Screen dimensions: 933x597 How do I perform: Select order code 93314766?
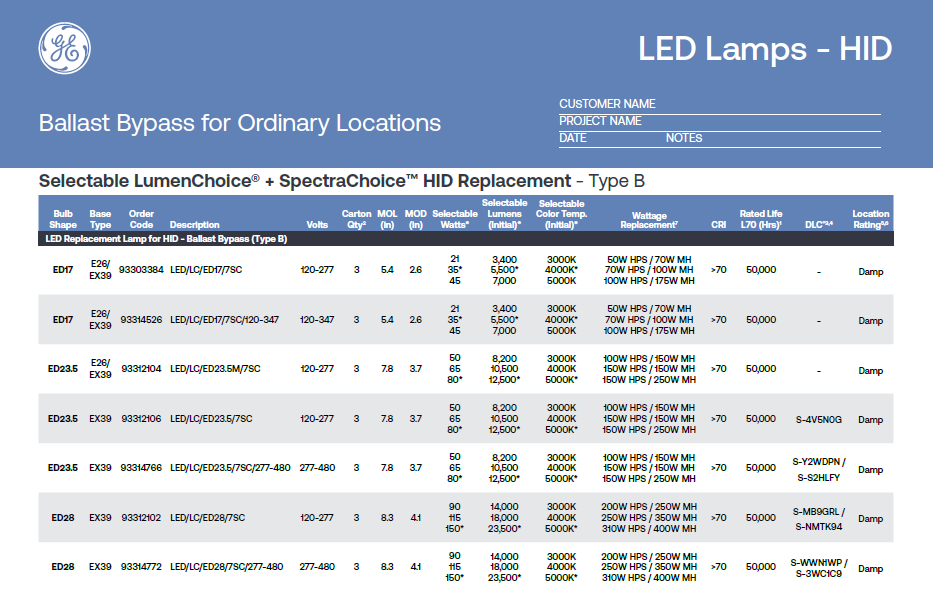(141, 468)
